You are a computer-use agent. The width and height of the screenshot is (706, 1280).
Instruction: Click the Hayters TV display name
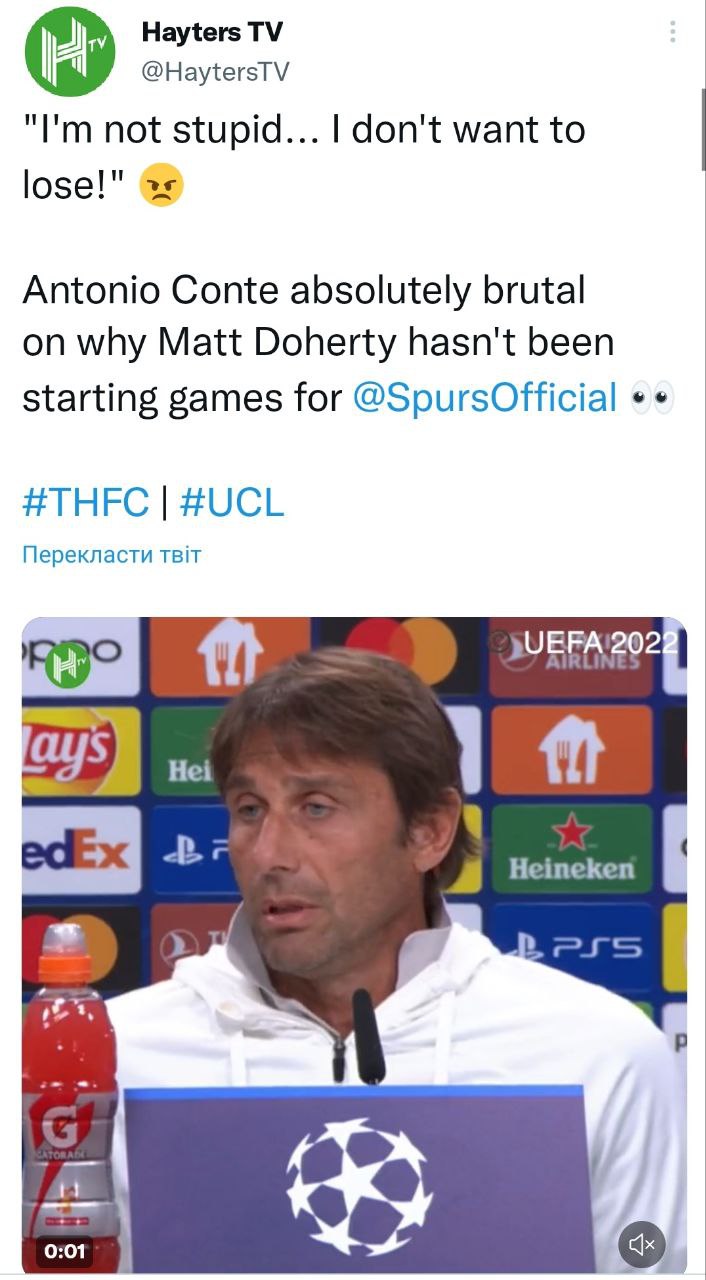point(212,32)
